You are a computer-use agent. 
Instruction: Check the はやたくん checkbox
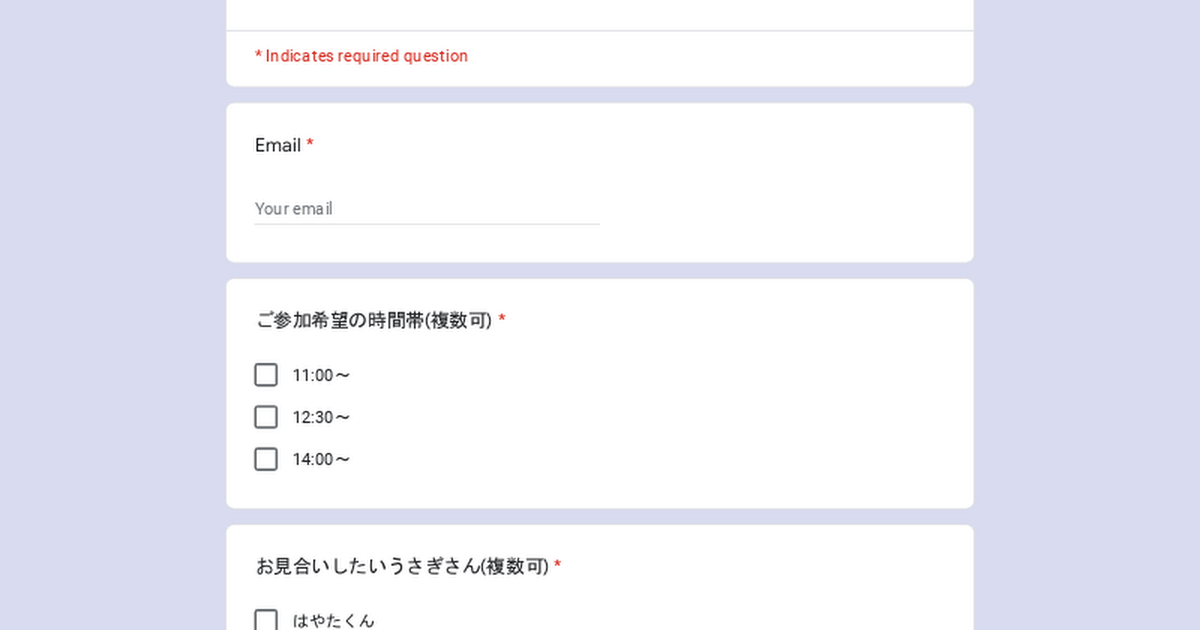pos(266,620)
